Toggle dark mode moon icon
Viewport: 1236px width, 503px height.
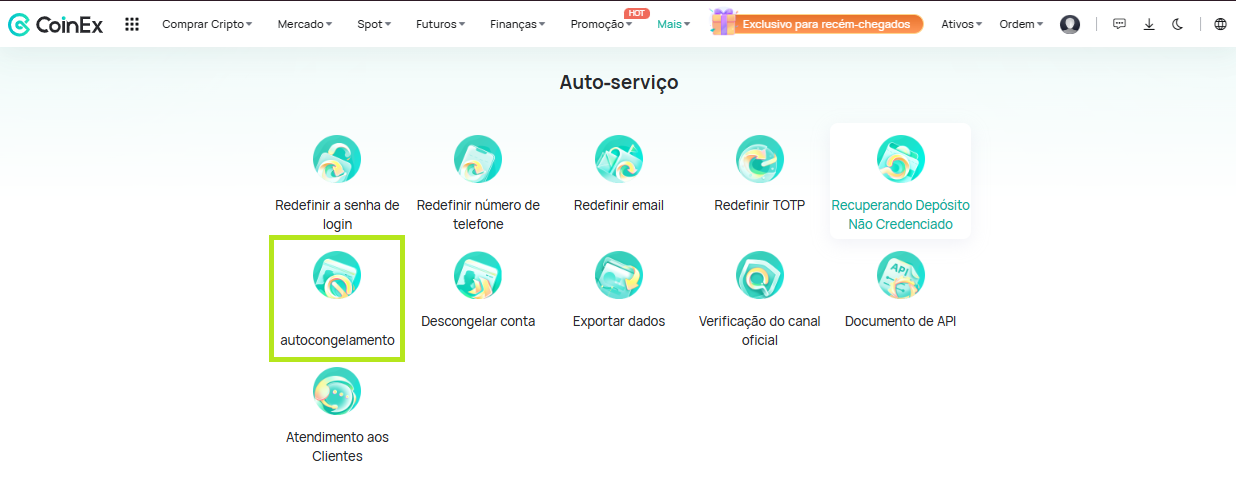[1178, 24]
